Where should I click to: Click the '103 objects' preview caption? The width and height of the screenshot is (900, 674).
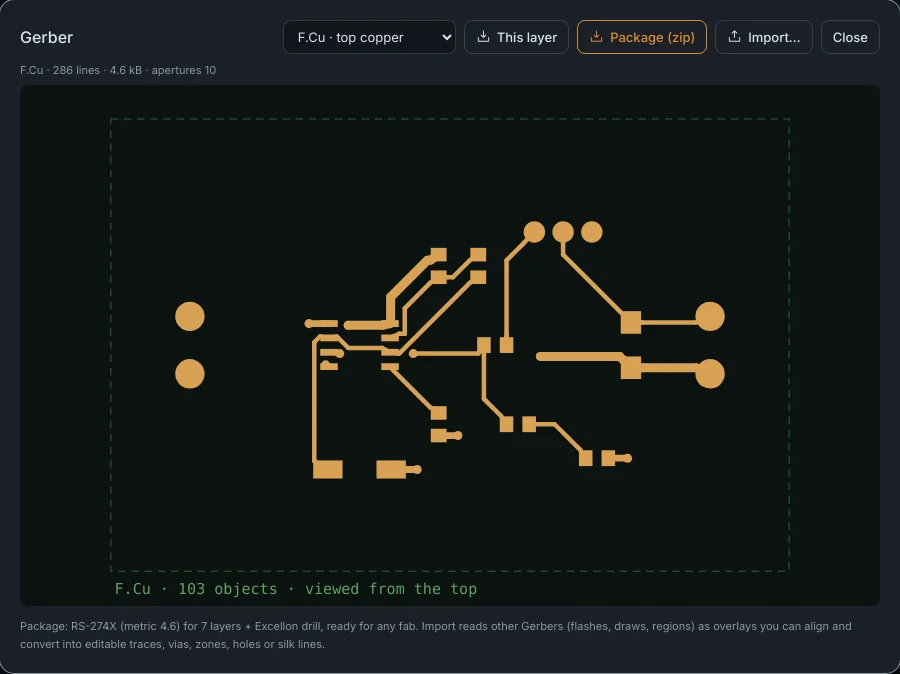coord(296,589)
